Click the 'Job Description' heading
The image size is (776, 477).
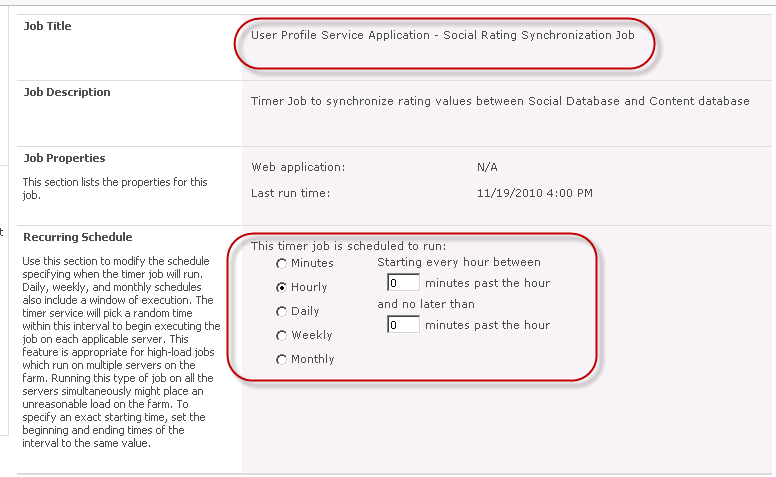click(67, 92)
